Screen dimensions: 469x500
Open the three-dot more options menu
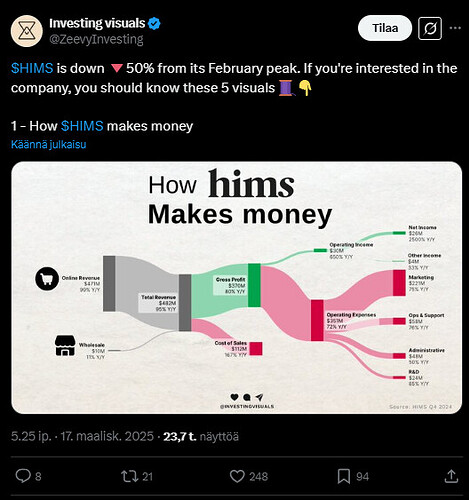pyautogui.click(x=455, y=28)
